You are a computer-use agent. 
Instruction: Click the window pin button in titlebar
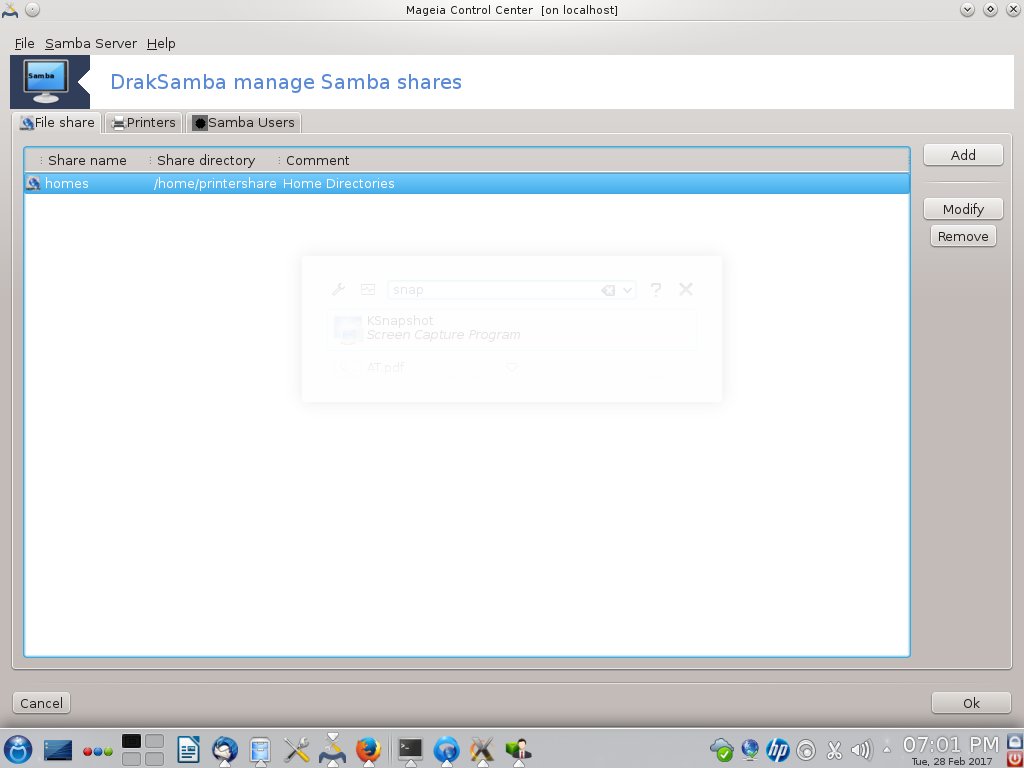32,9
